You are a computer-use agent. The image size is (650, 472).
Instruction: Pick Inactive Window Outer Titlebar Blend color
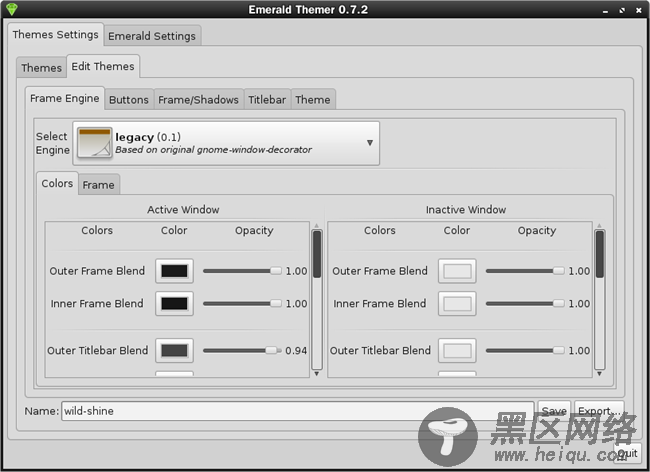457,351
